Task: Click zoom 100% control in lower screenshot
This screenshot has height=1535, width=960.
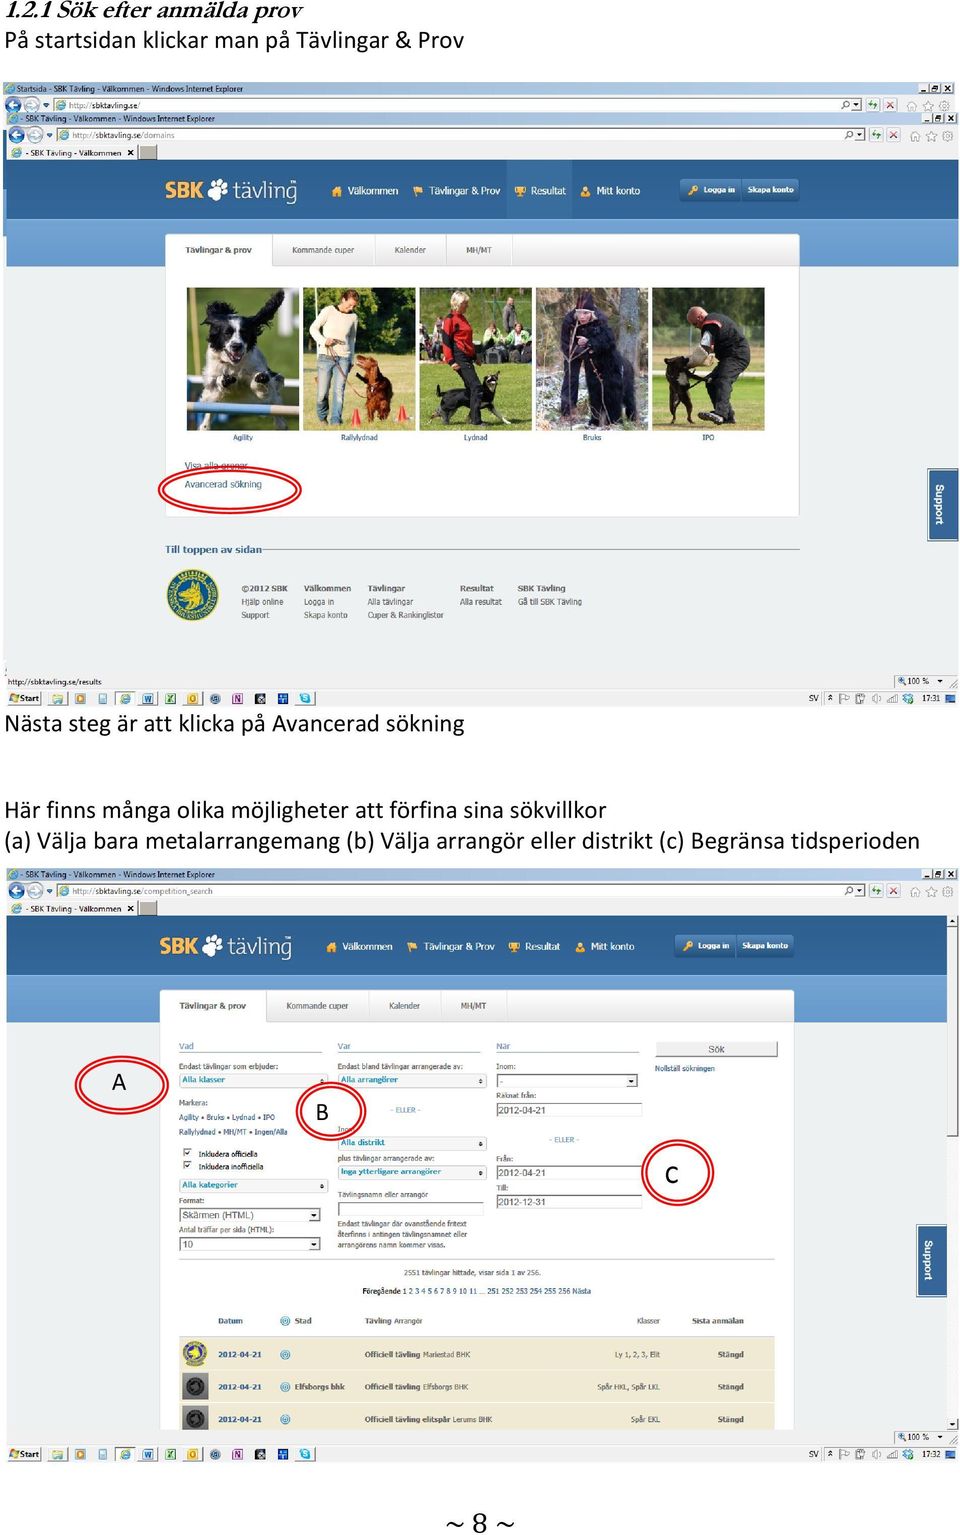Action: 920,1437
